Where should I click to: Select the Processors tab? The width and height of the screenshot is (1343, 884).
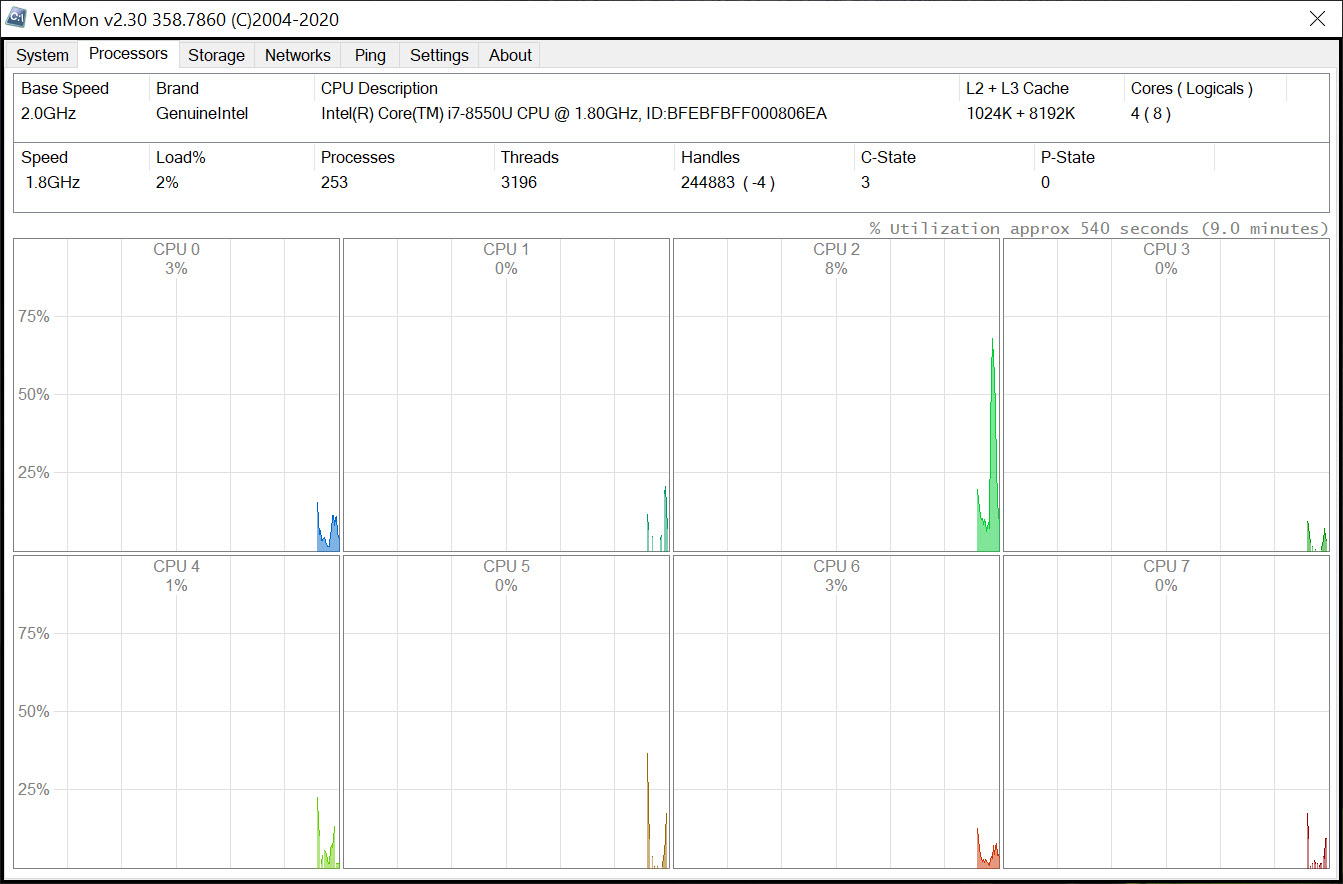click(128, 54)
